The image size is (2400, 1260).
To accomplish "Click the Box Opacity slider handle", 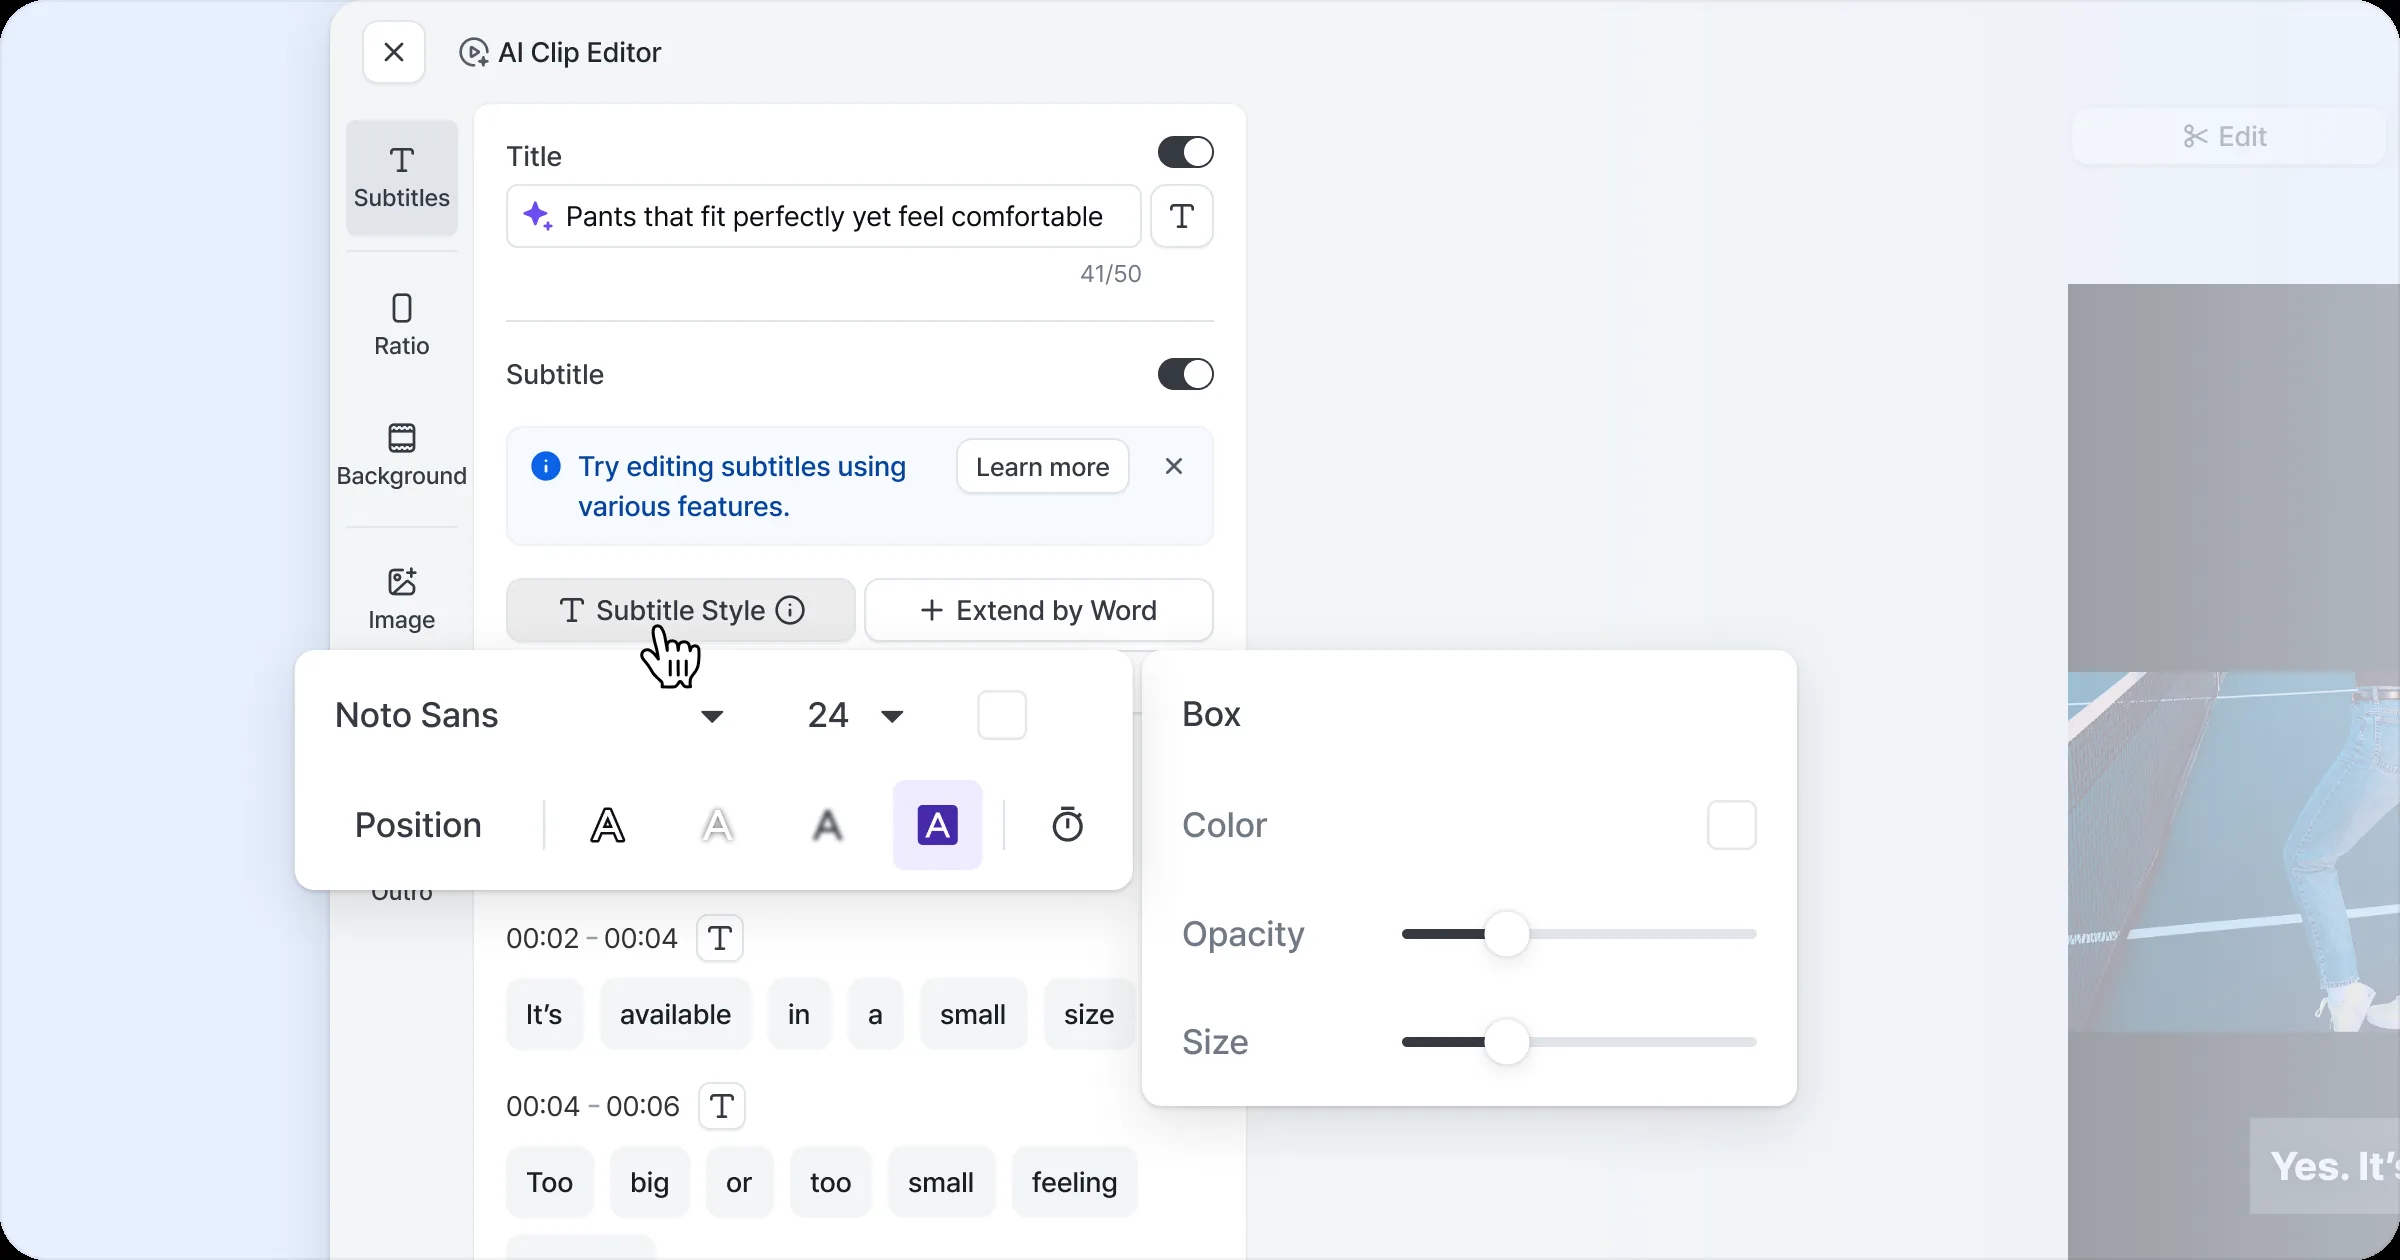I will [1507, 934].
